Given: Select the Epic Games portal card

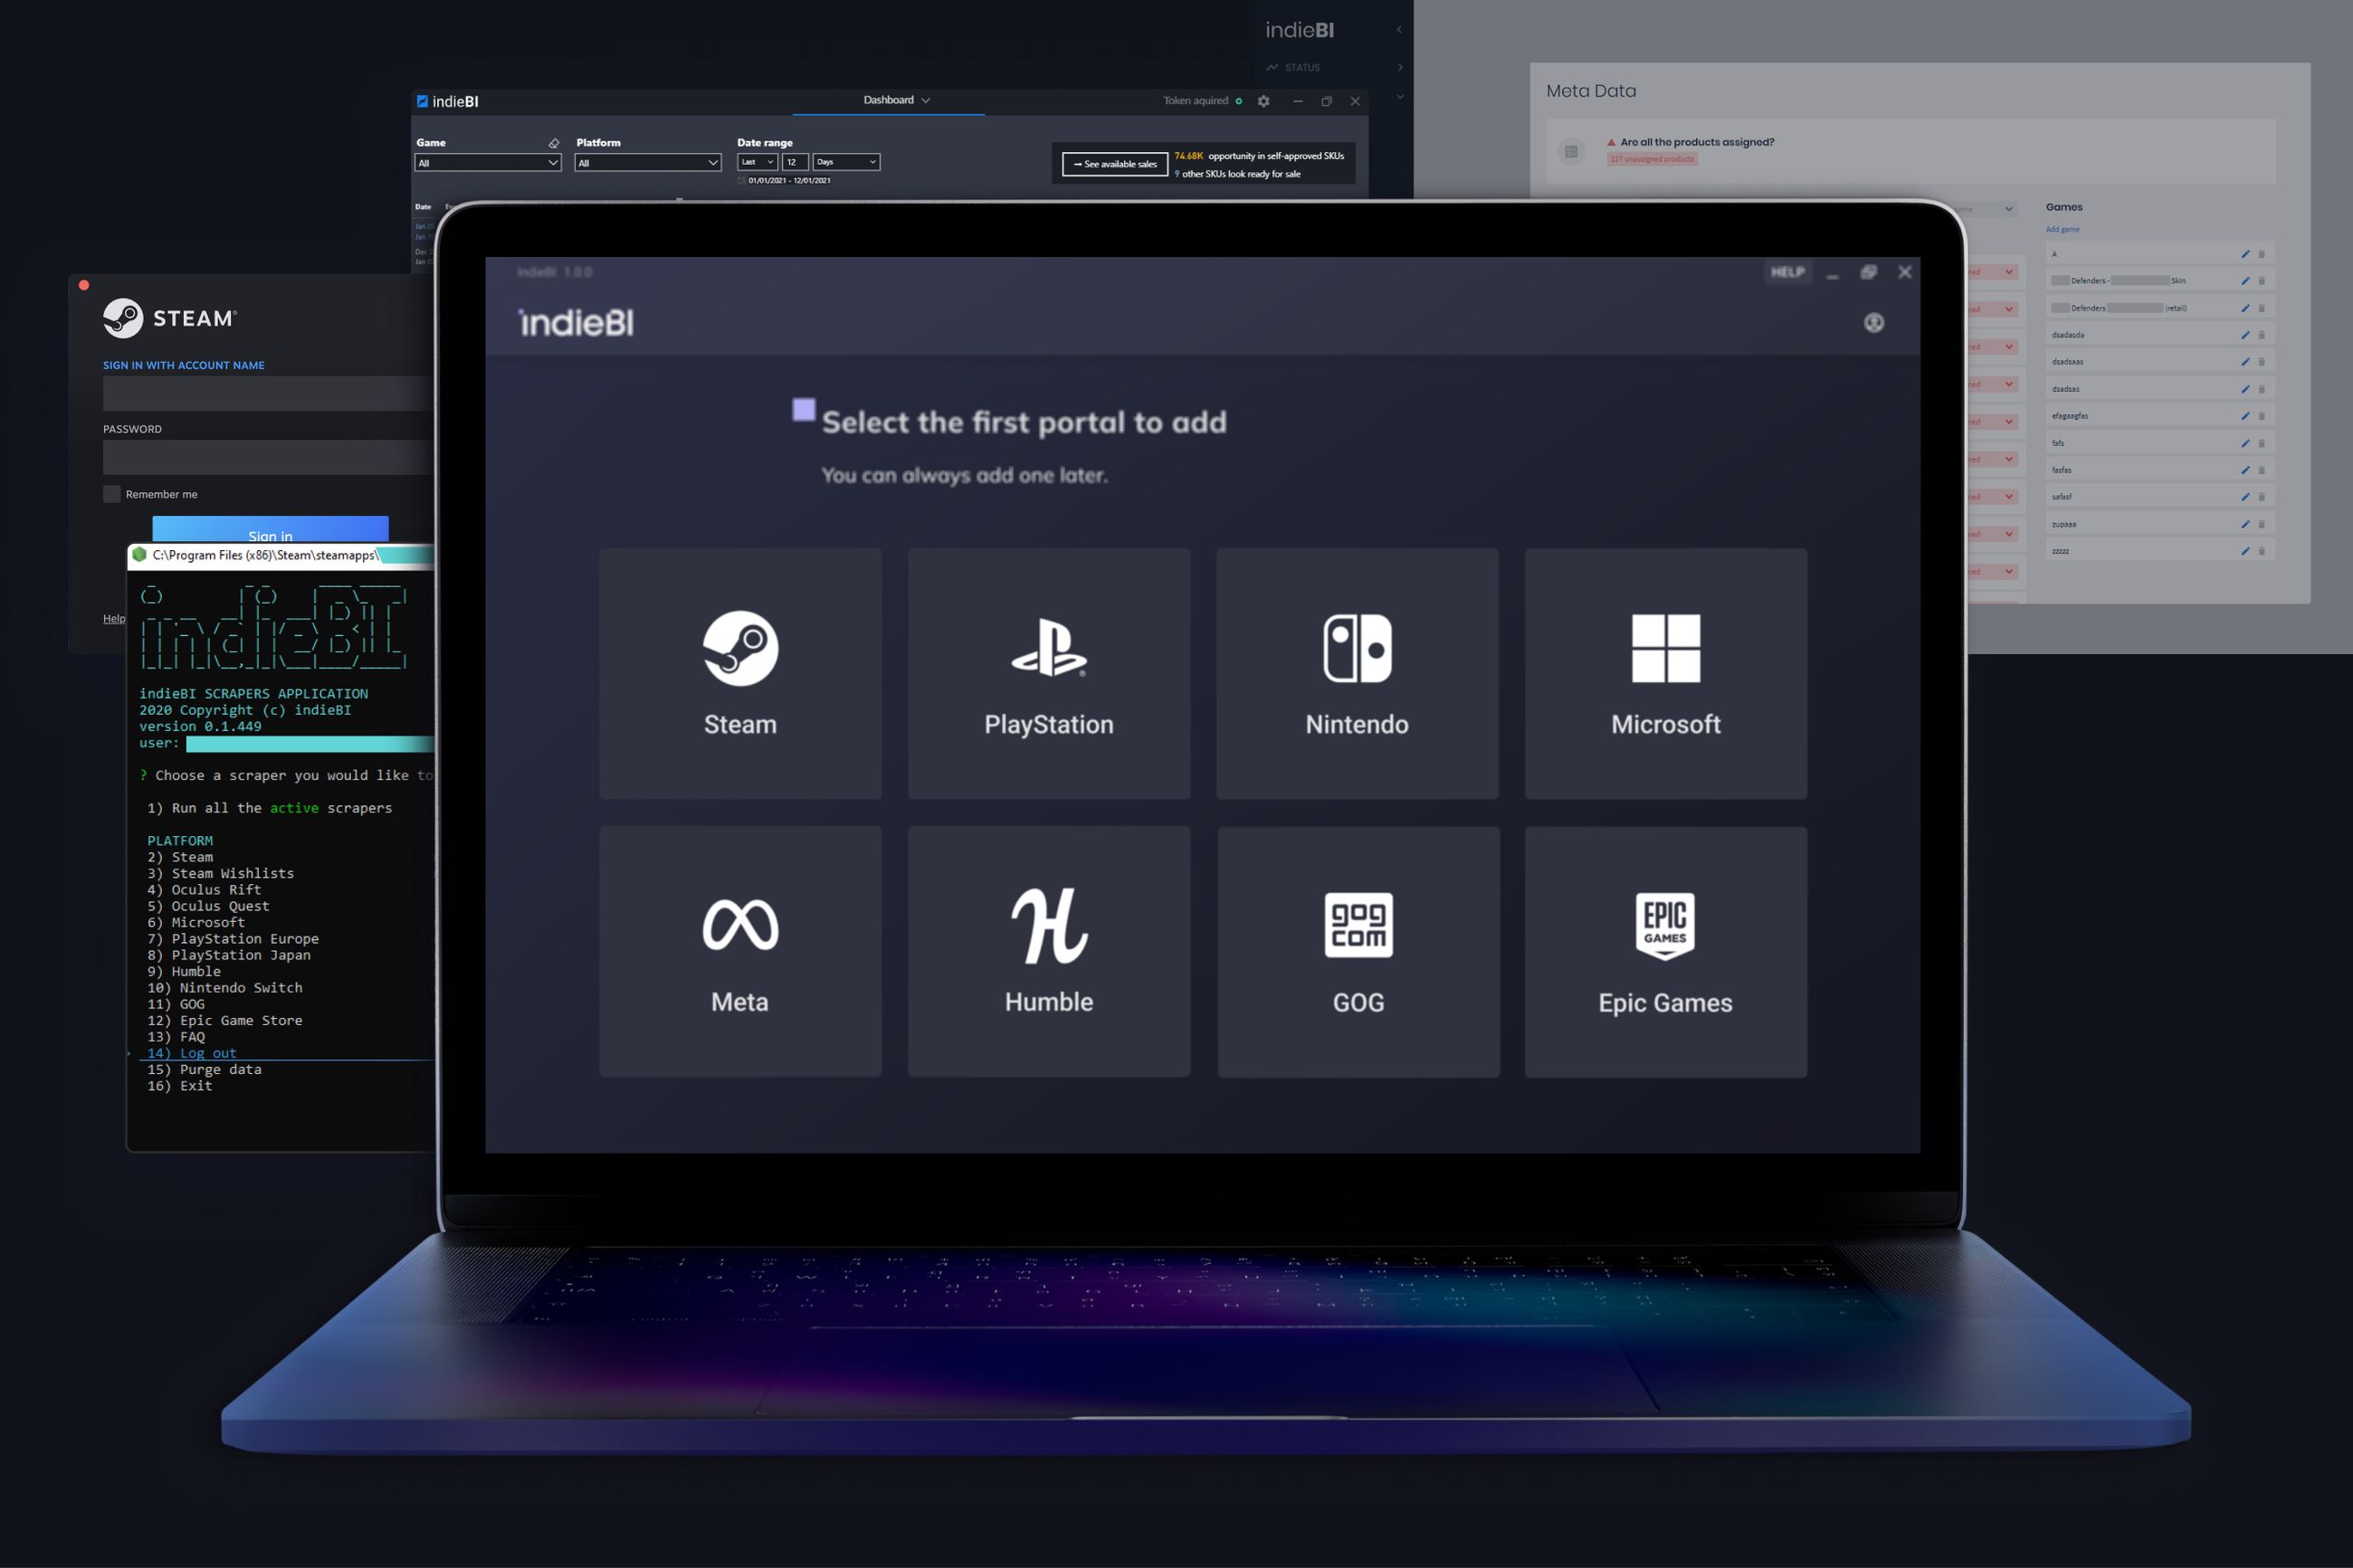Looking at the screenshot, I should [1665, 951].
